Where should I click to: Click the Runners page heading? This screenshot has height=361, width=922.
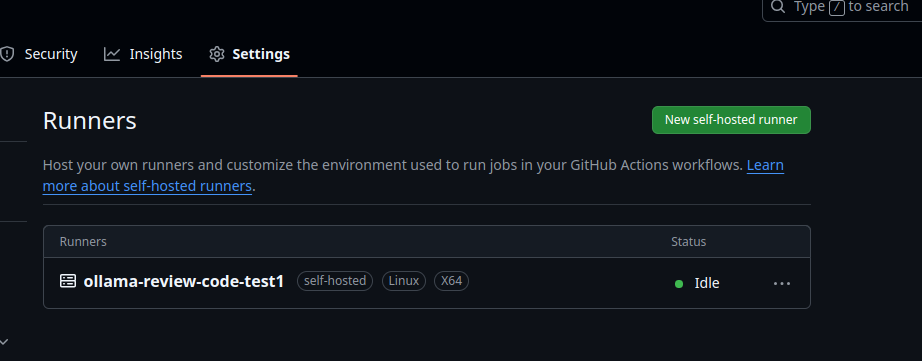[90, 121]
